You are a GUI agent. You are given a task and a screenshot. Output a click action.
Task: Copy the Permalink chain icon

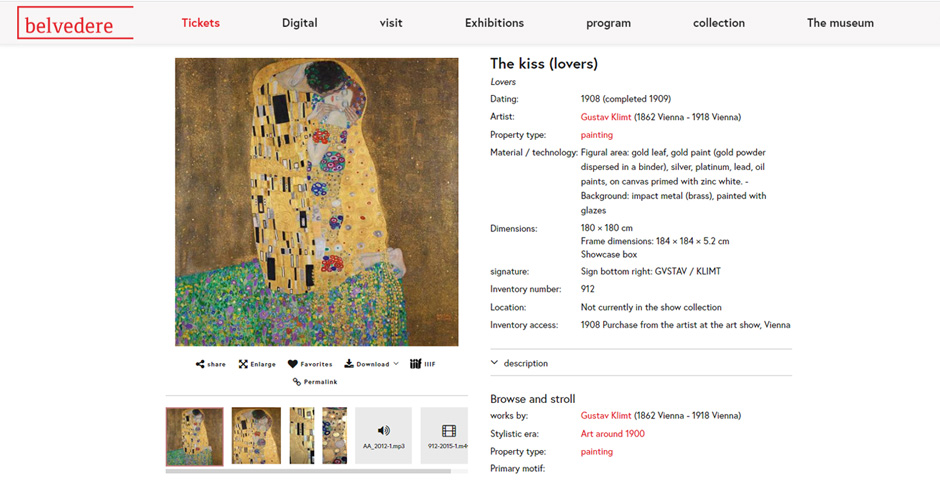pos(296,382)
